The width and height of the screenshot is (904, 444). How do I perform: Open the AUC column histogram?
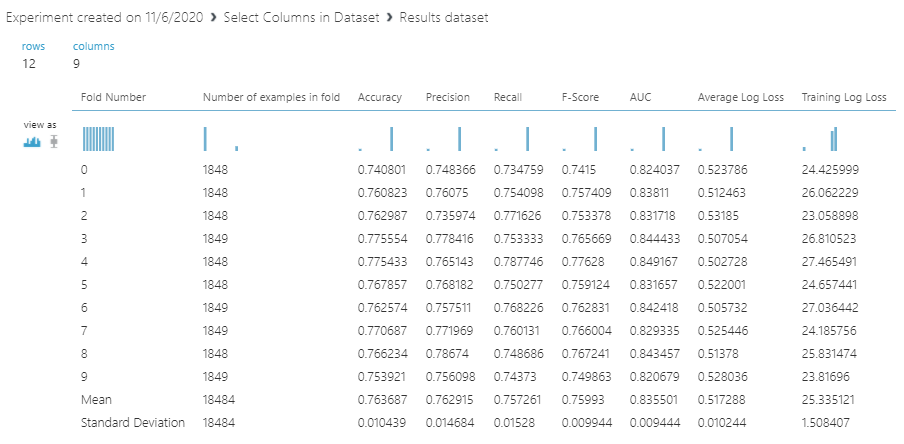click(x=648, y=138)
